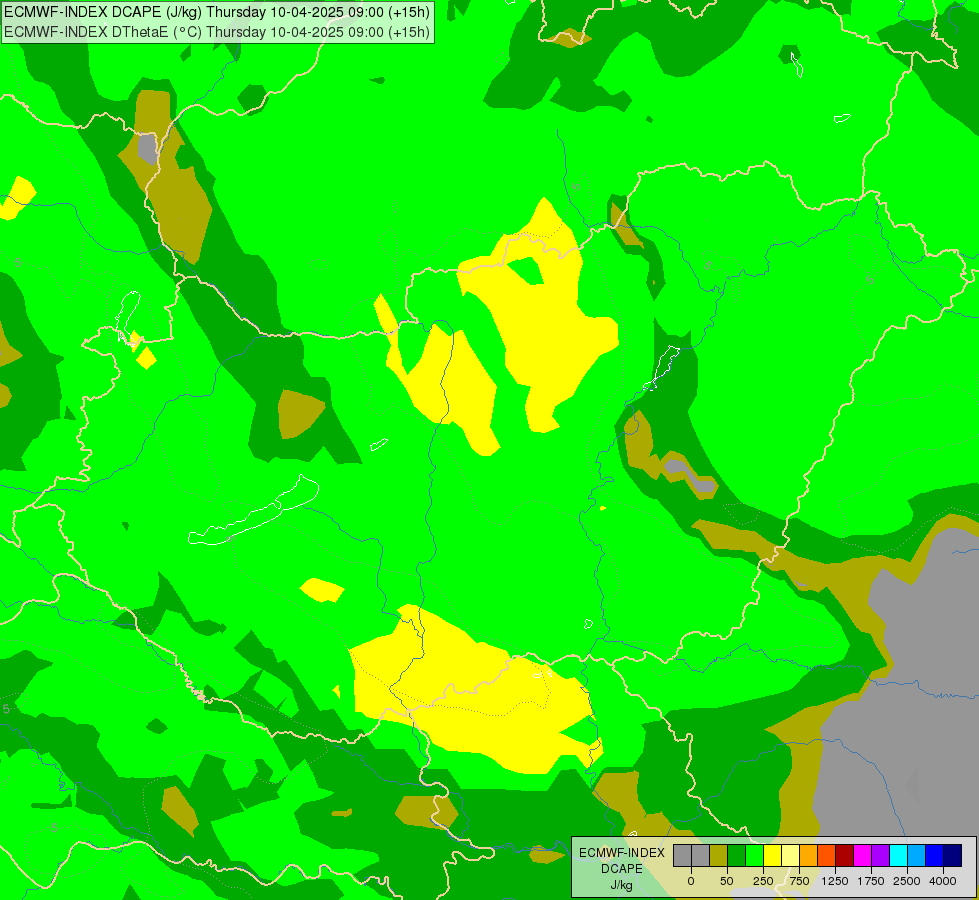The image size is (979, 900).
Task: Click the legend value 50
Action: pyautogui.click(x=727, y=881)
